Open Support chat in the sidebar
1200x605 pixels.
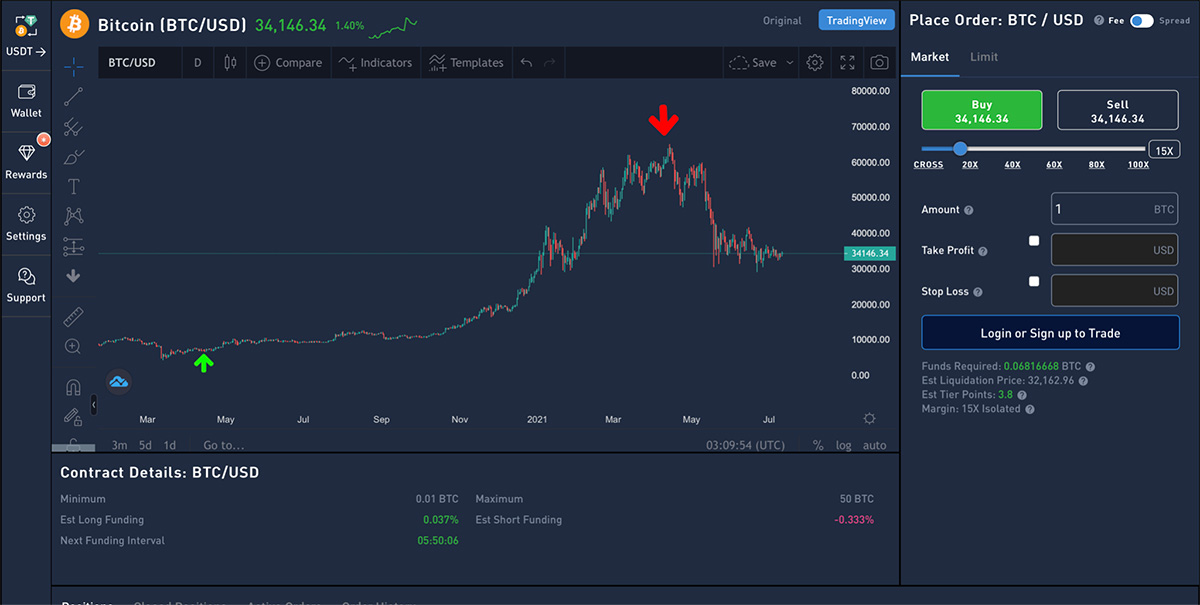26,285
